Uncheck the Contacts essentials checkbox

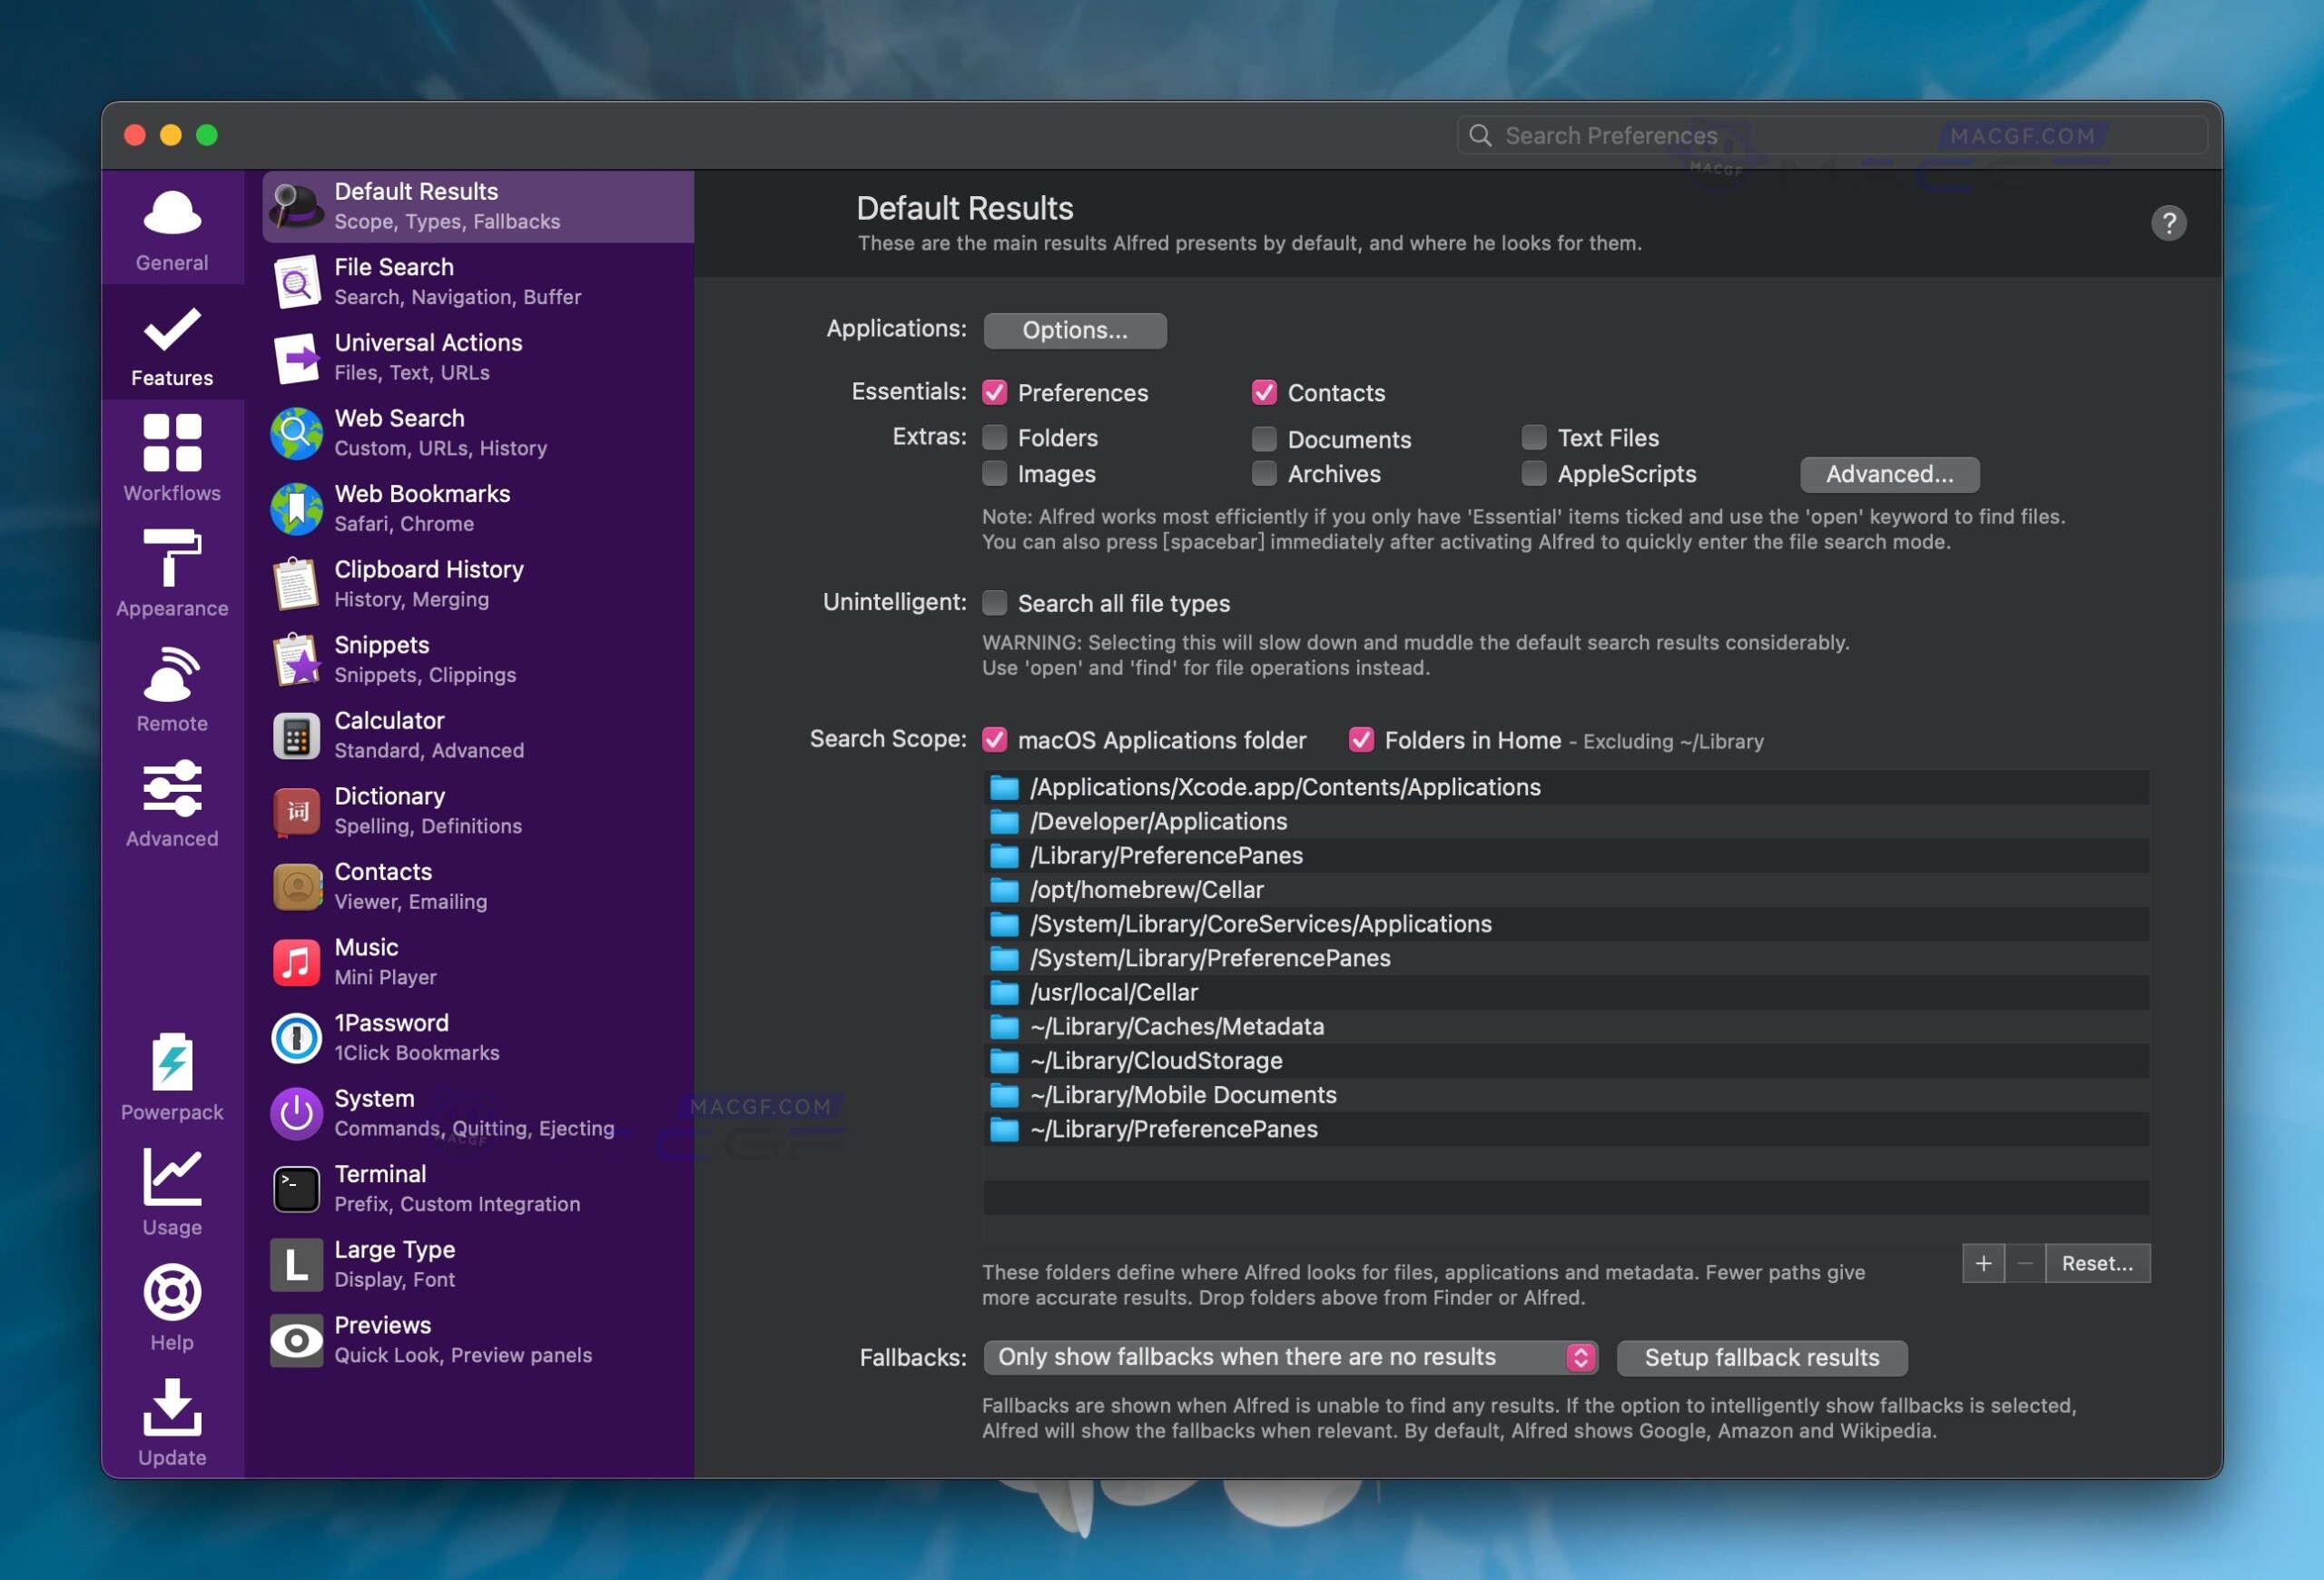point(1263,392)
